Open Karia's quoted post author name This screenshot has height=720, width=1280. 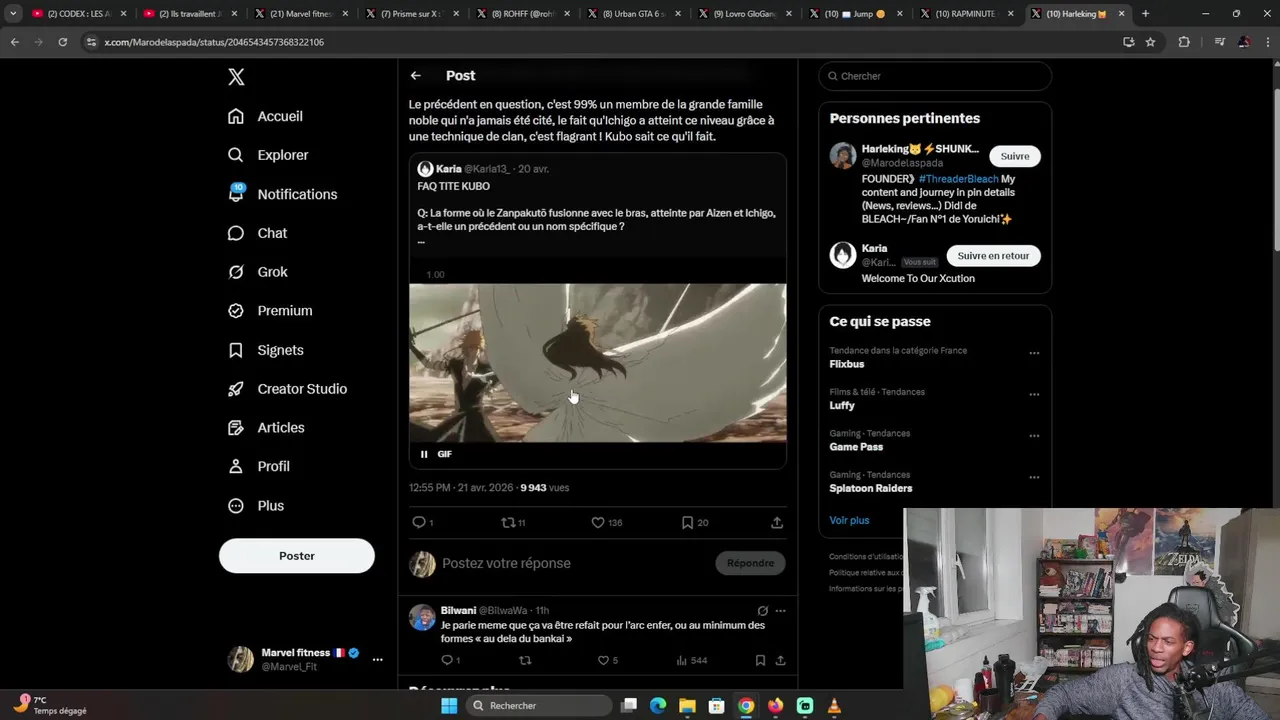click(448, 169)
